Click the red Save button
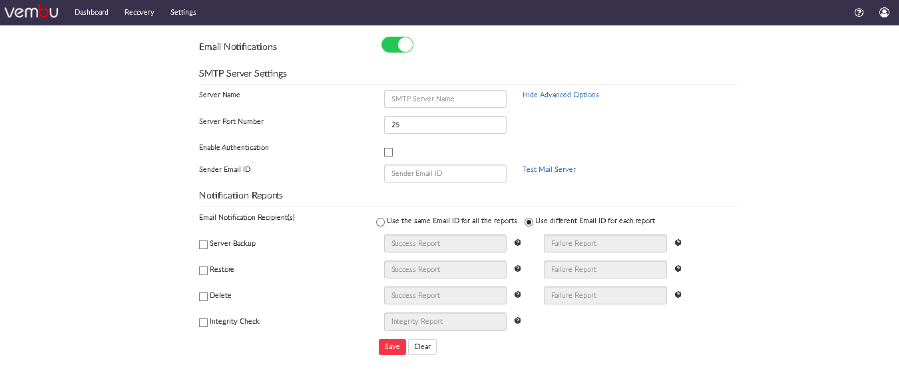Viewport: 899px width, 370px height. tap(392, 347)
